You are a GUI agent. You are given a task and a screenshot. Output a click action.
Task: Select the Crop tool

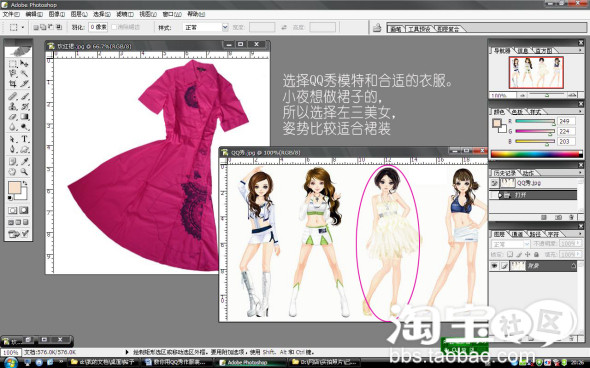[x=13, y=83]
